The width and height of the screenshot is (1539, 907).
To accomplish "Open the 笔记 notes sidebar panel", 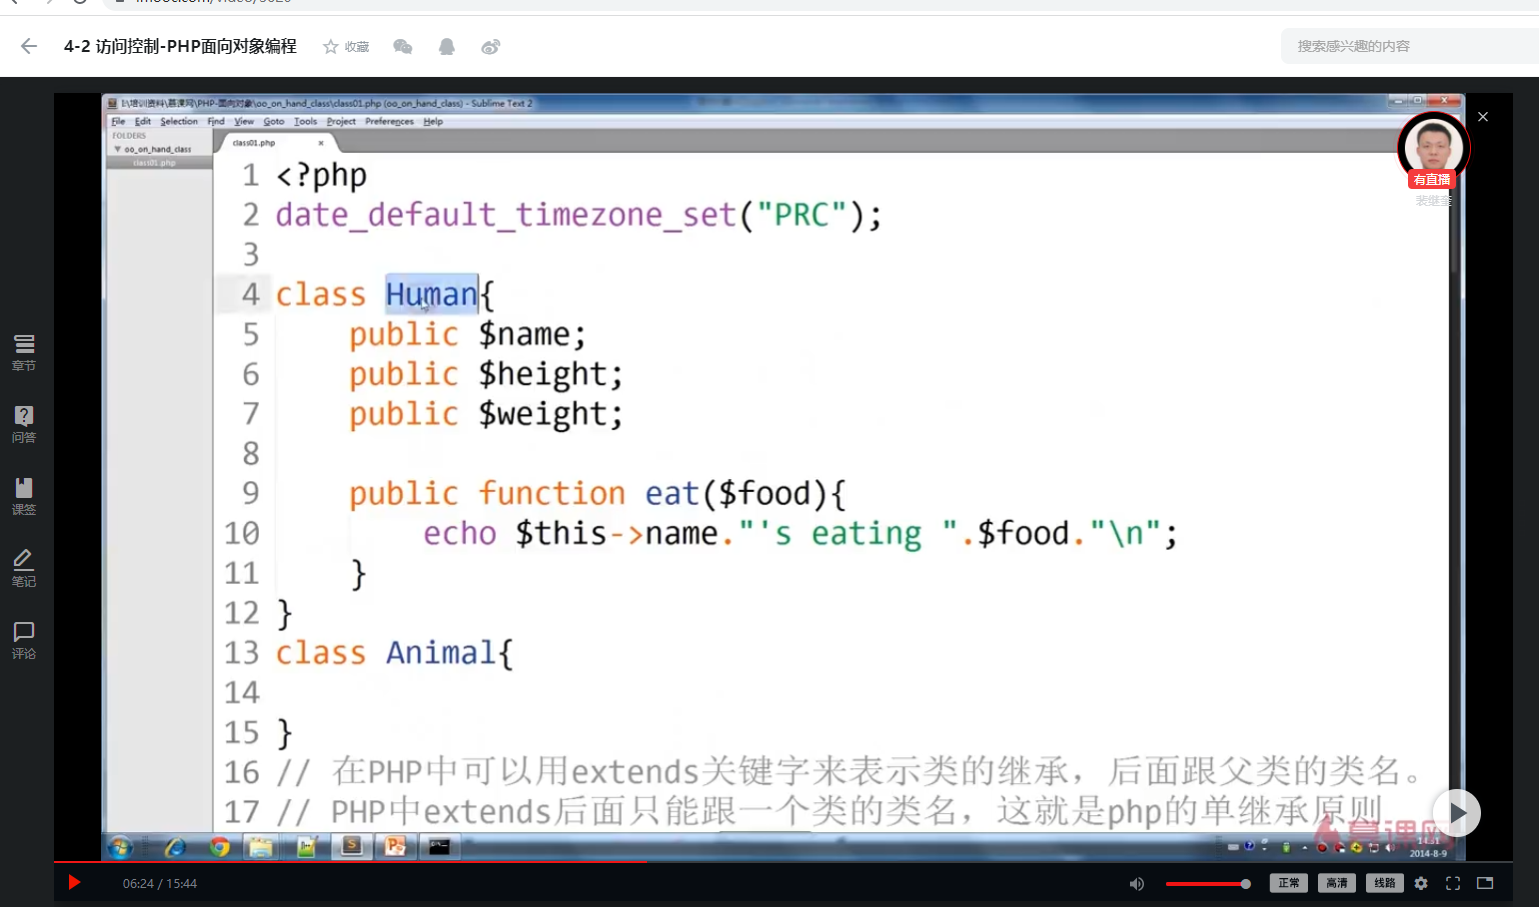I will [23, 568].
